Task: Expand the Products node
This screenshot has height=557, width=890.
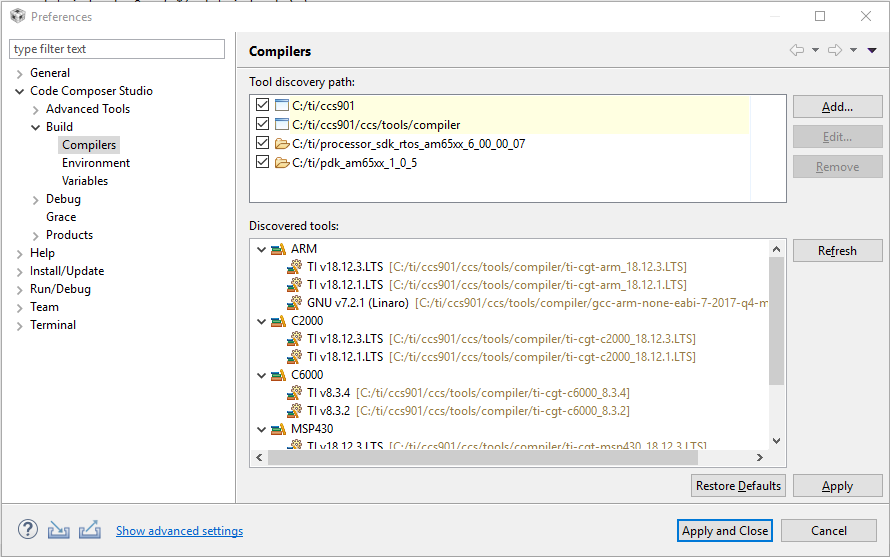Action: pyautogui.click(x=35, y=236)
